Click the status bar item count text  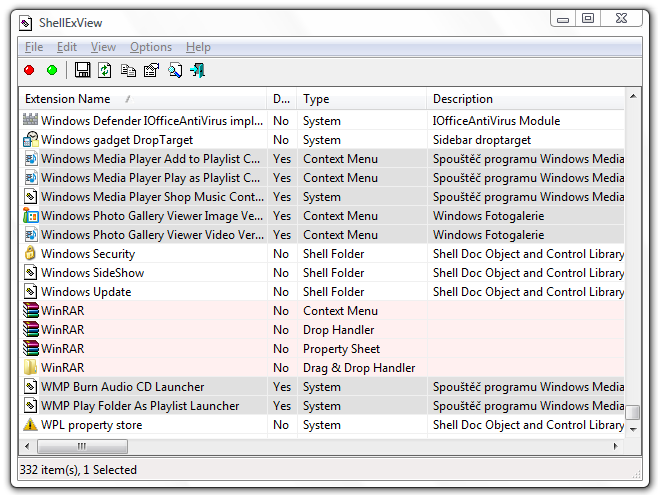[78, 469]
